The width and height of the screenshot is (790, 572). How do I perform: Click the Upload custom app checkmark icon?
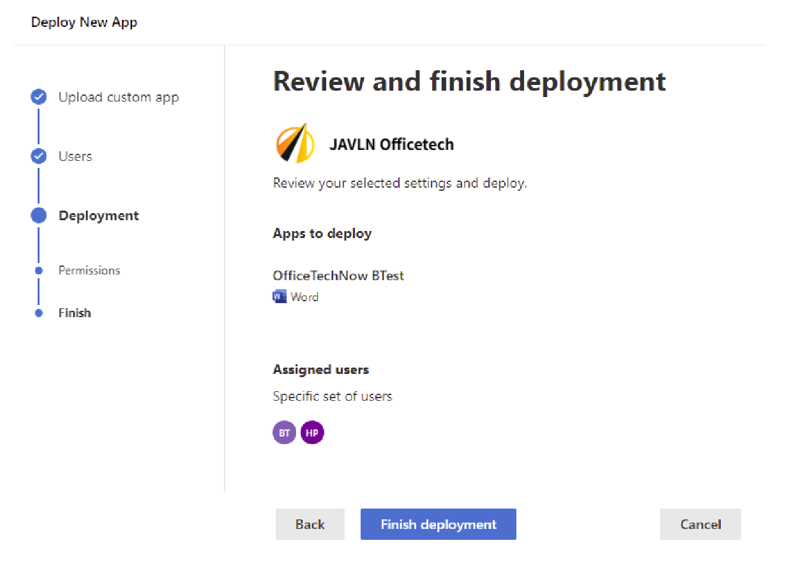(39, 97)
